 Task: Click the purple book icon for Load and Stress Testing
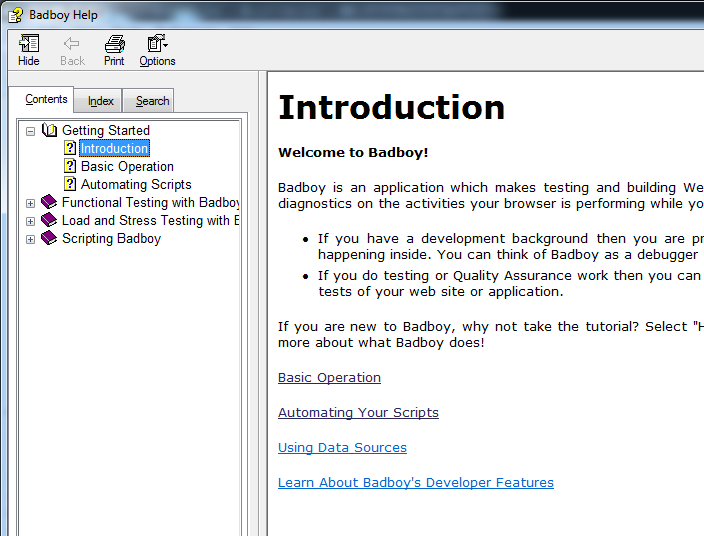click(49, 220)
